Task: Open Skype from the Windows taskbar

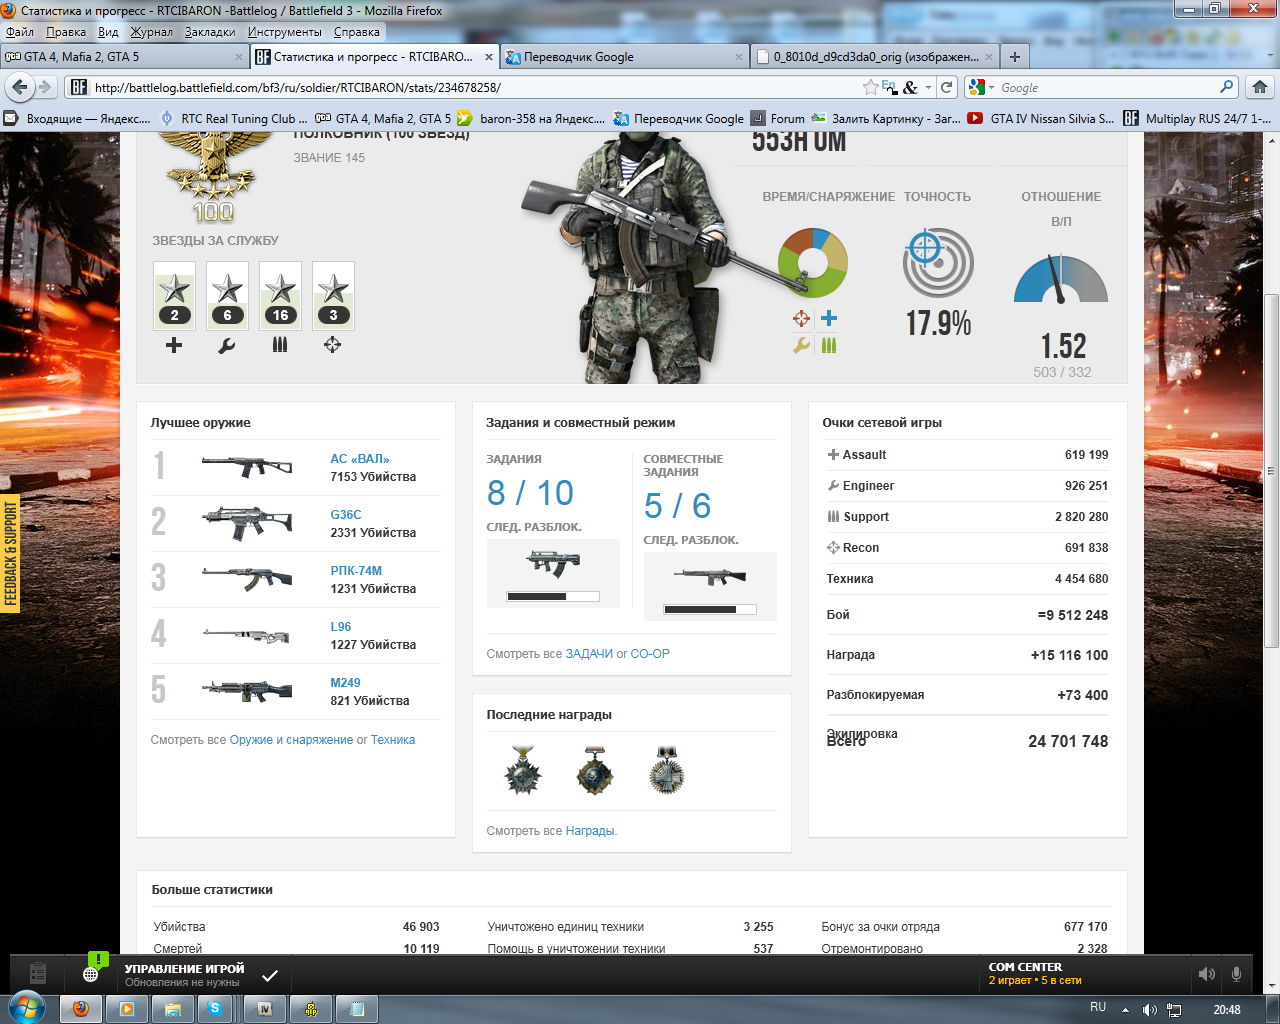Action: click(215, 1009)
